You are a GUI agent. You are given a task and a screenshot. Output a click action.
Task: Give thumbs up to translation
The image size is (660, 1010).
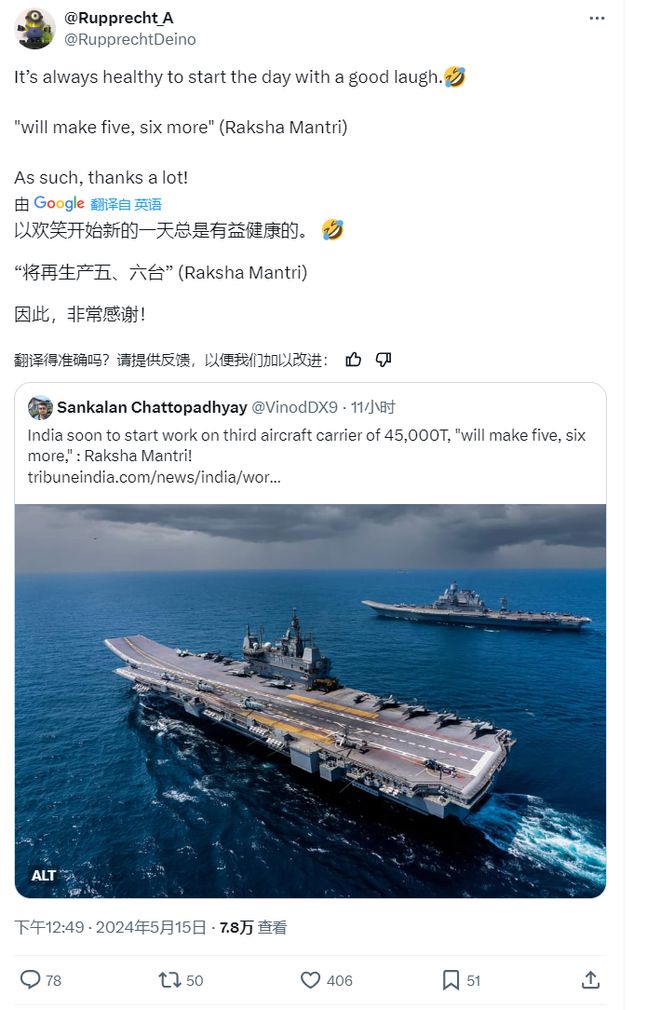coord(353,359)
